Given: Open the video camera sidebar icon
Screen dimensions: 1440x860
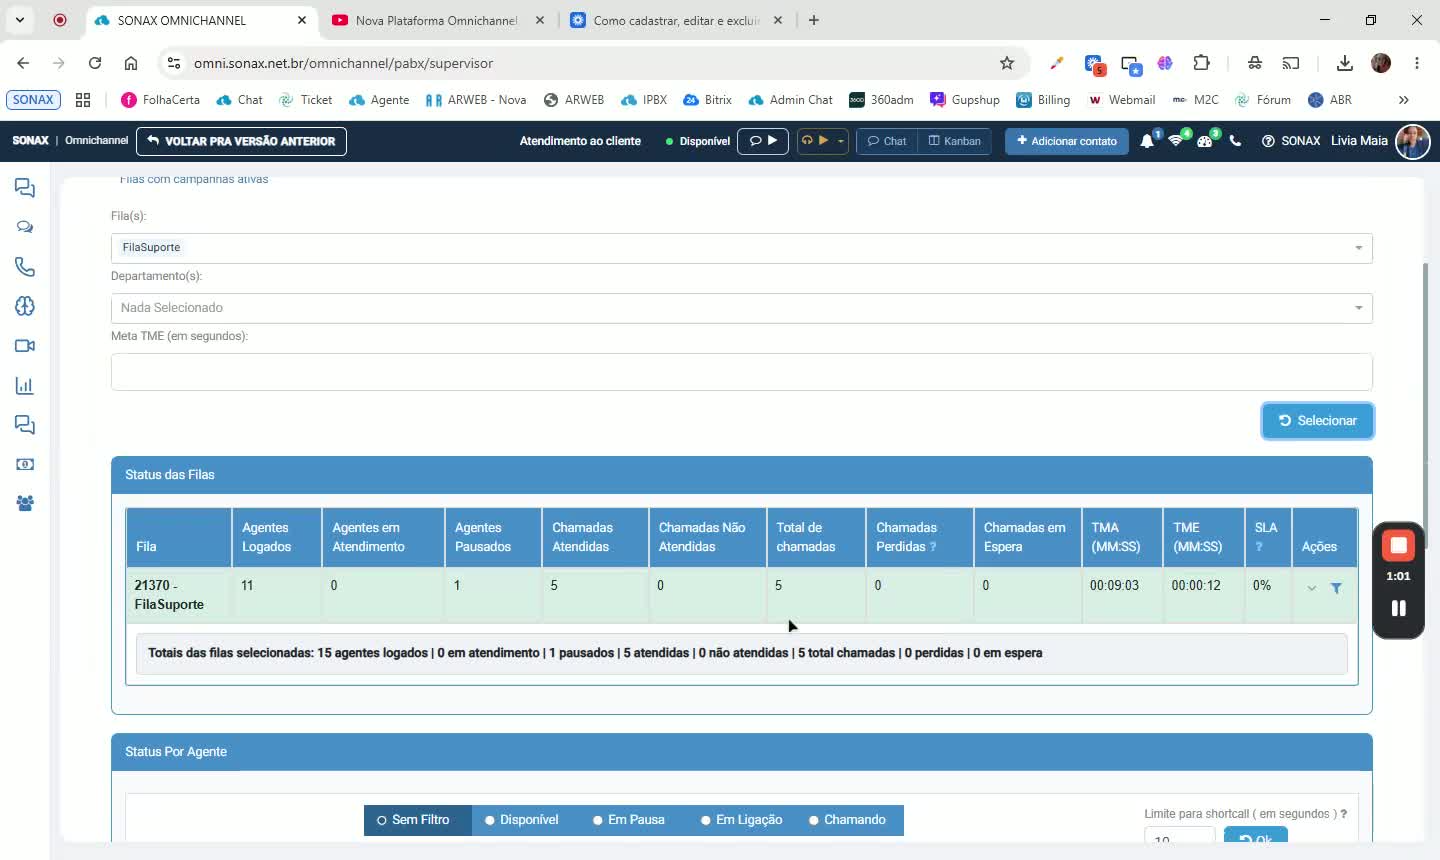Looking at the screenshot, I should 25,346.
